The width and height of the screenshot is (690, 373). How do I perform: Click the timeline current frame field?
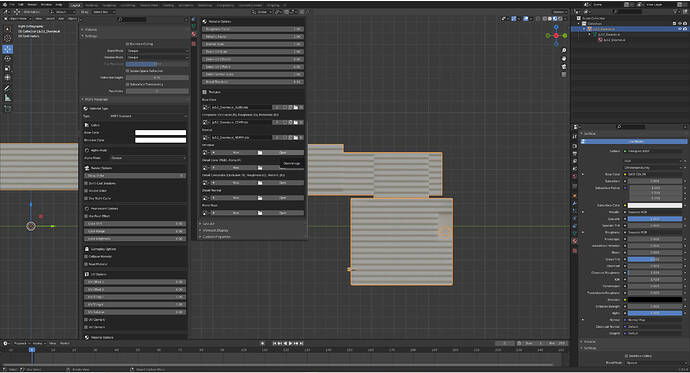505,343
